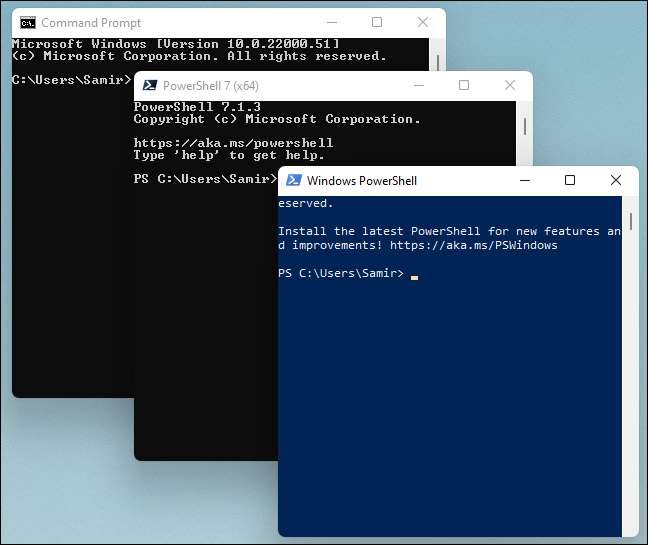Screen dimensions: 648x545
Task: Click the Command Prompt scrollbar thumb
Action: point(438,63)
